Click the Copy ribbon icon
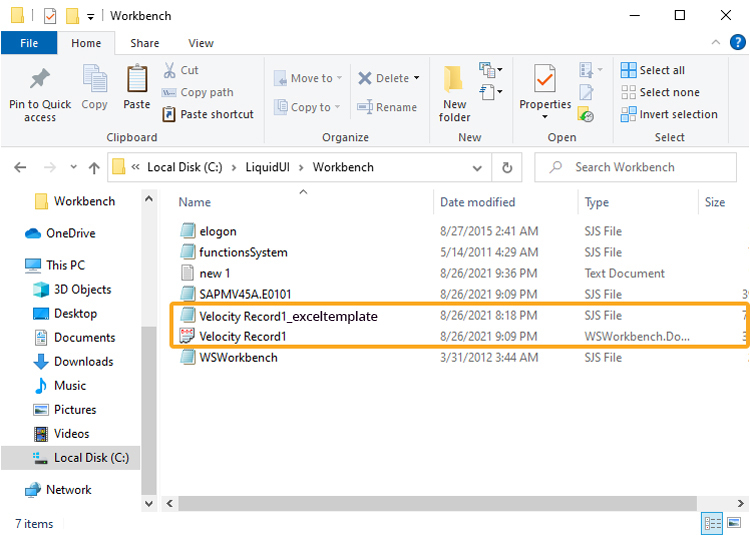 [x=94, y=79]
